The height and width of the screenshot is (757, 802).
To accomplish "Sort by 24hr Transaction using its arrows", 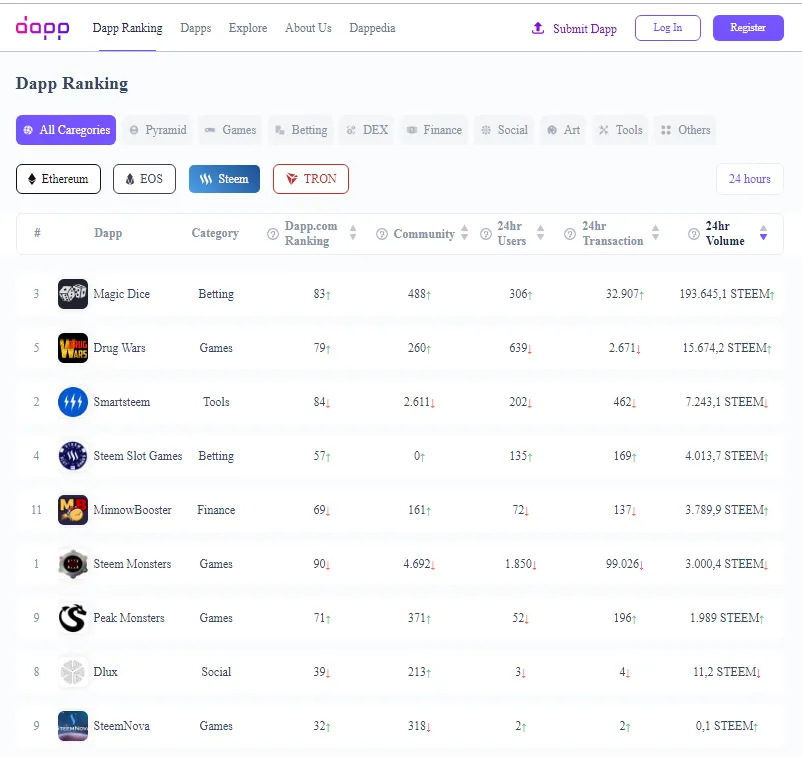I will [x=655, y=233].
